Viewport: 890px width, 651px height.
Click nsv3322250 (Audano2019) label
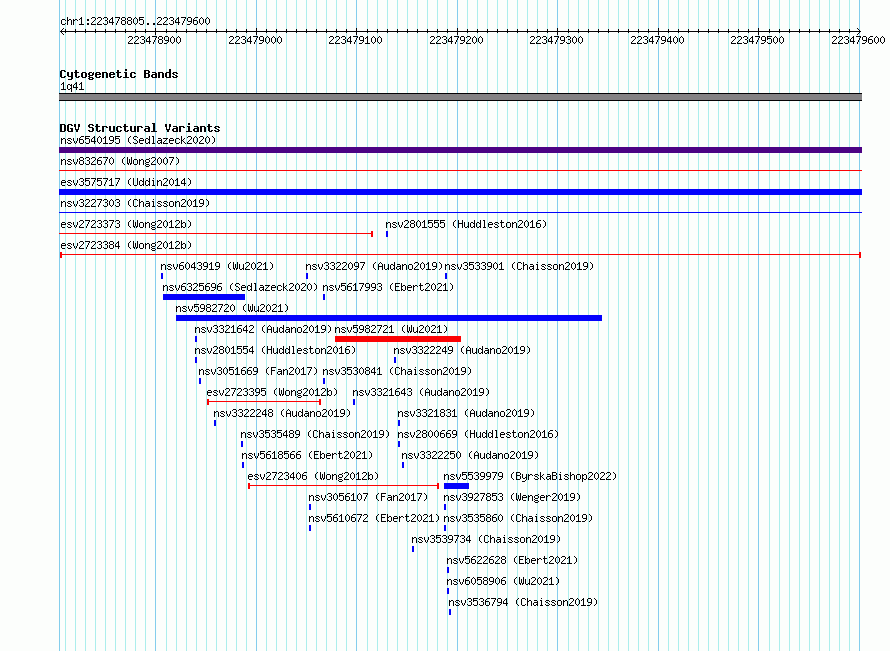(470, 455)
